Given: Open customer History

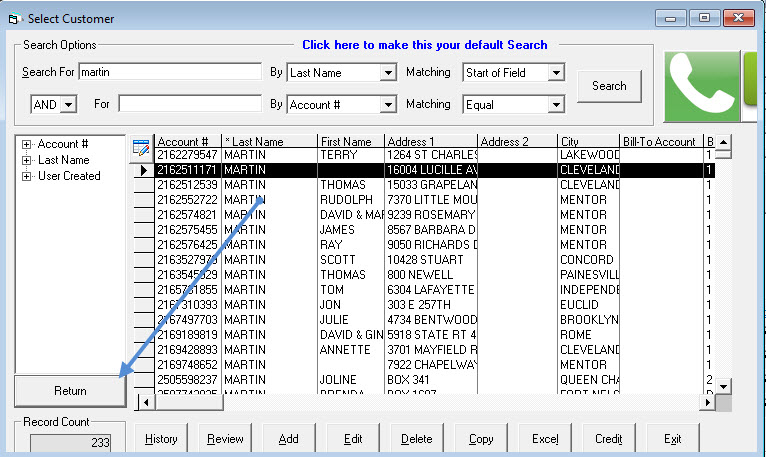Looking at the screenshot, I should pyautogui.click(x=161, y=439).
